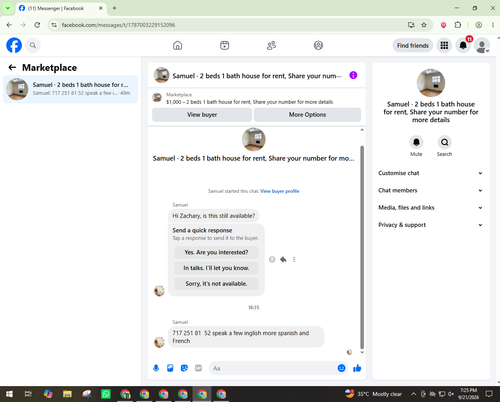Screen dimensions: 500x402
Task: Expand Chat members section
Action: tap(431, 190)
